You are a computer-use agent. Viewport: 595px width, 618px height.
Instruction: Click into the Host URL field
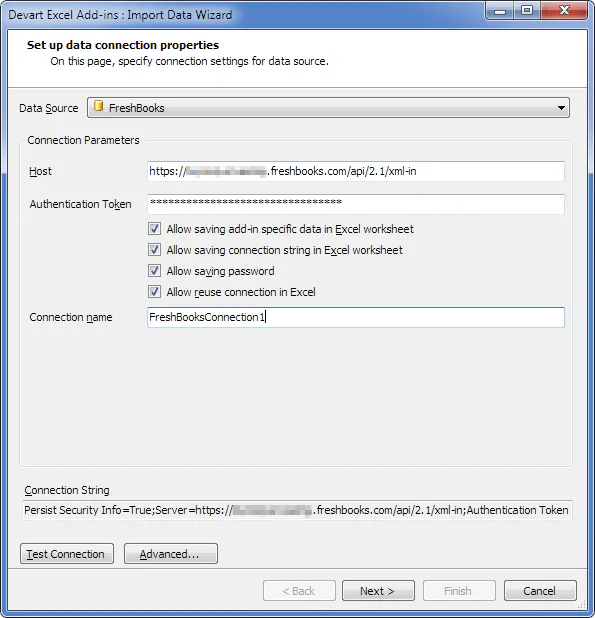pos(356,171)
